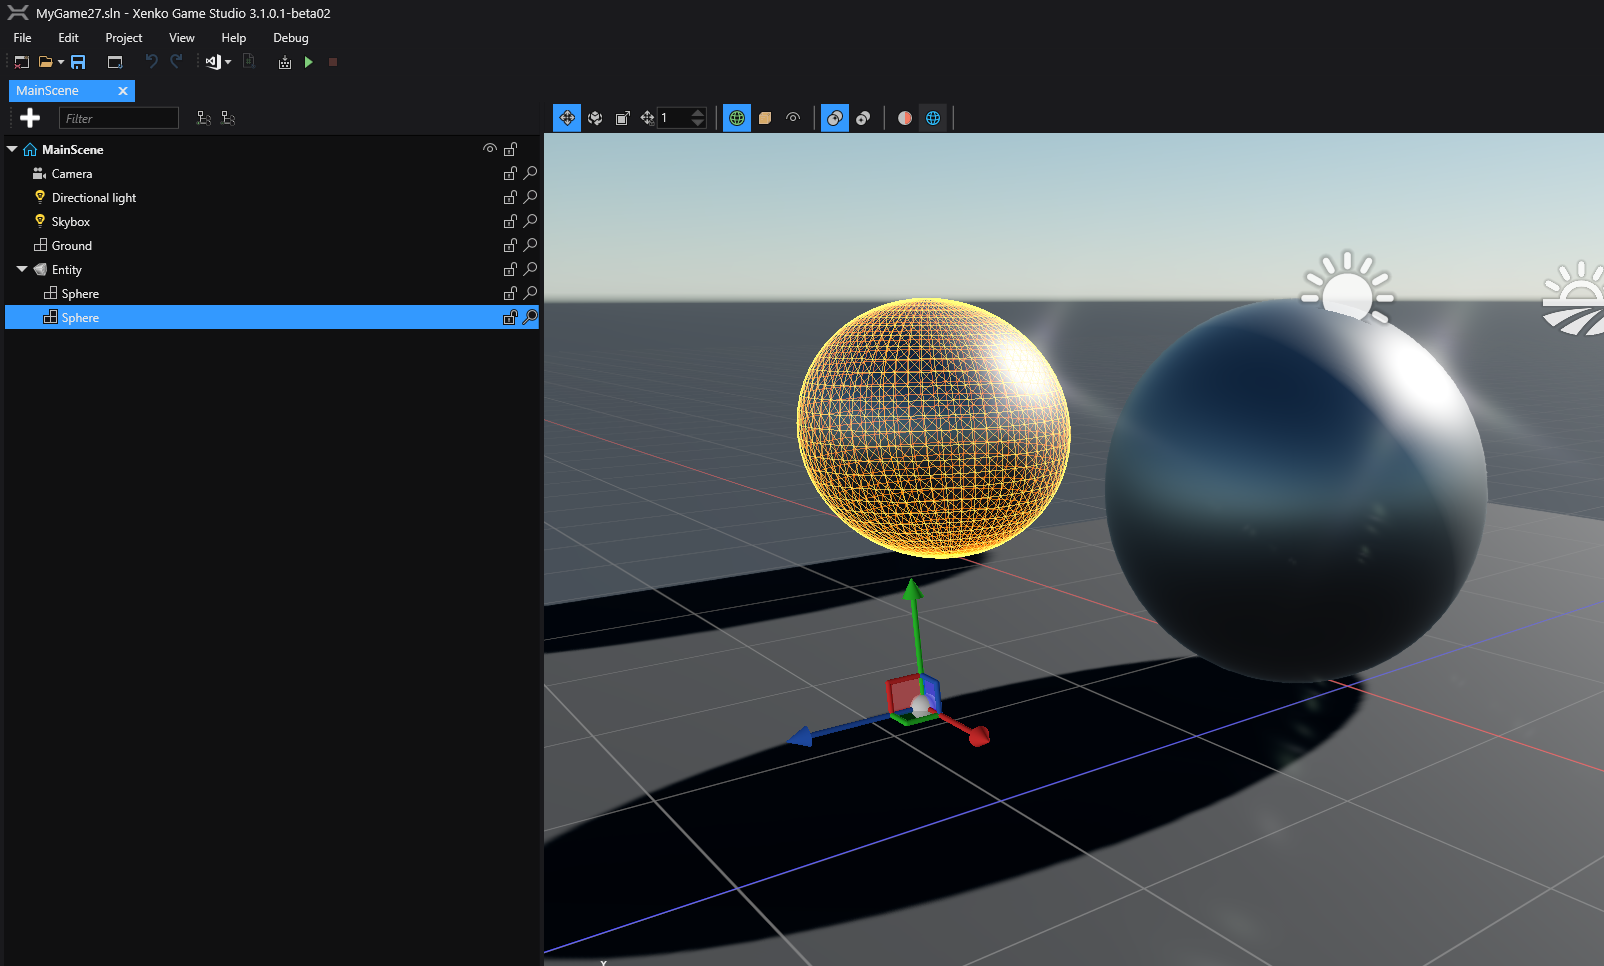Toggle lock on MainScene row
Screen dimensions: 1604x966
click(510, 149)
